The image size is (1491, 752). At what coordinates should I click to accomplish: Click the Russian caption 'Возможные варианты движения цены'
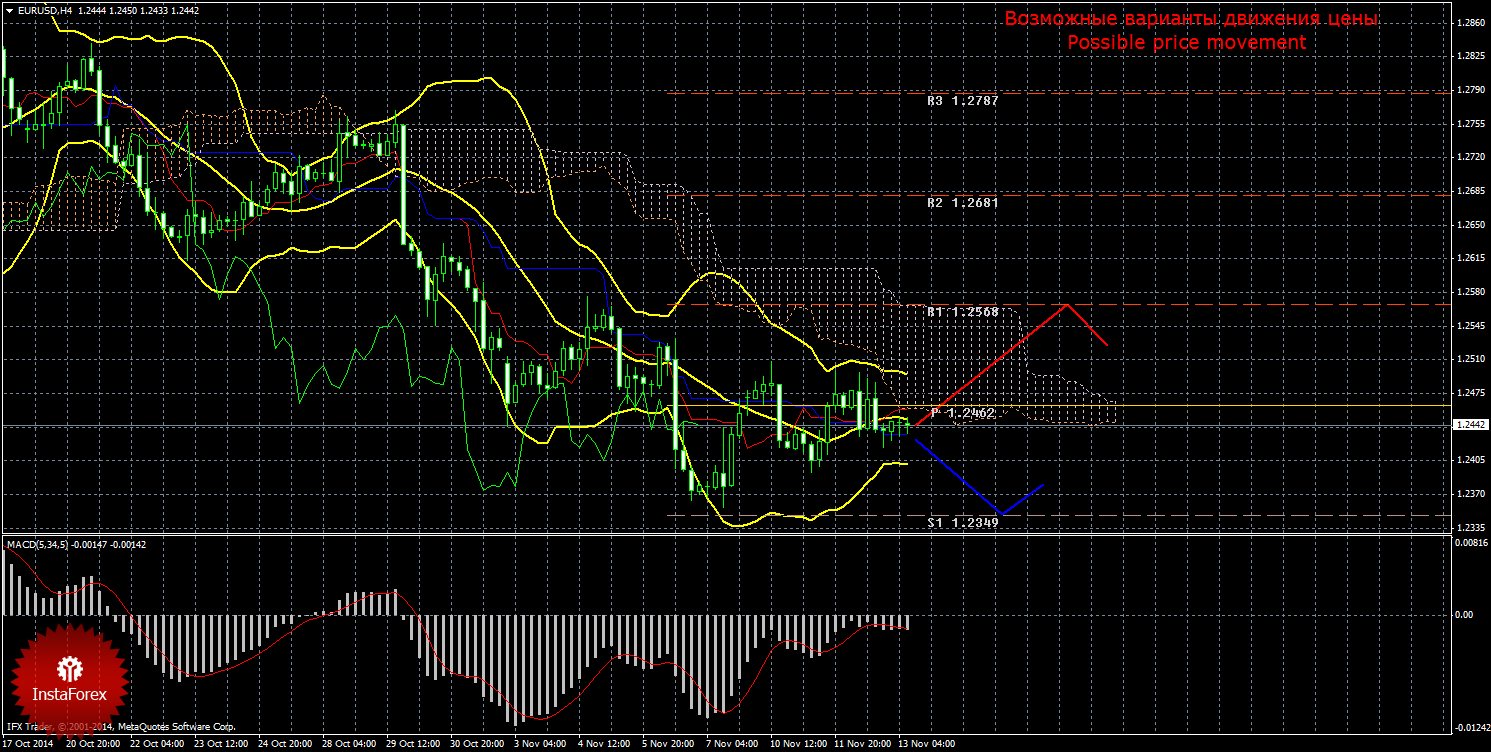coord(1190,19)
